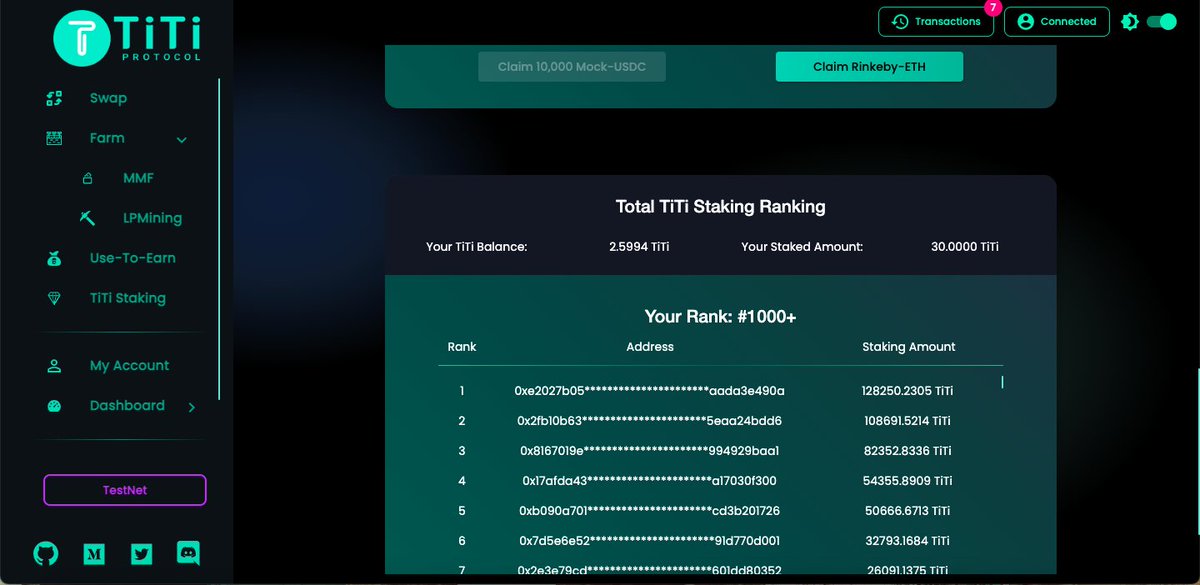1200x585 pixels.
Task: Click the MMF lock icon
Action: click(87, 178)
